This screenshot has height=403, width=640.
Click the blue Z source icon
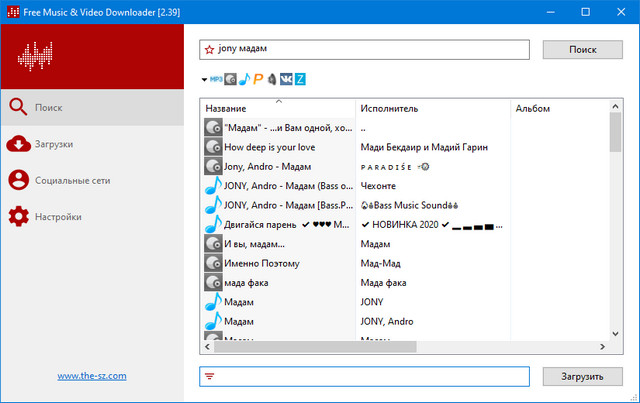click(300, 79)
